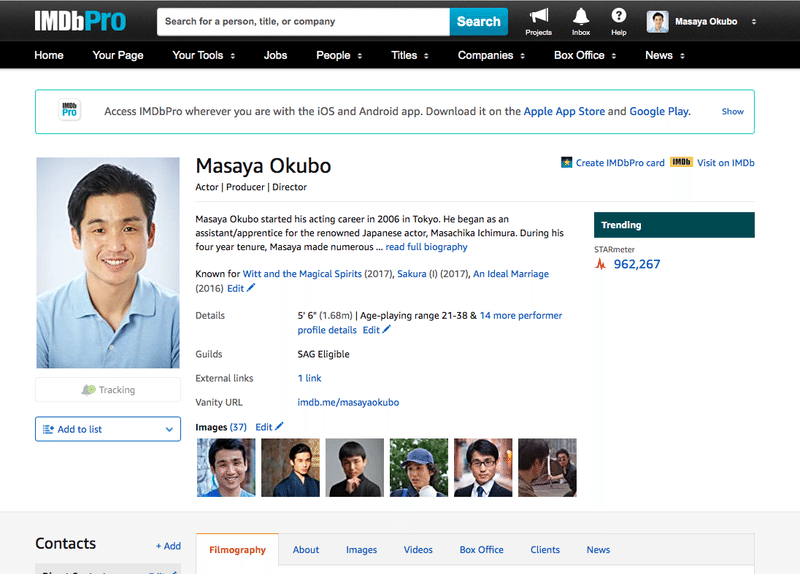The width and height of the screenshot is (800, 574).
Task: Switch to the Clients tab
Action: 545,550
